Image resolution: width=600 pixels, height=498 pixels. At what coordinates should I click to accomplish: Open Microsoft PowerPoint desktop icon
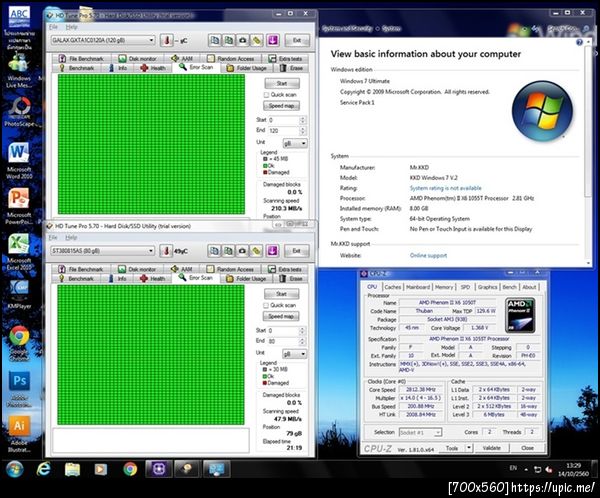pyautogui.click(x=18, y=206)
